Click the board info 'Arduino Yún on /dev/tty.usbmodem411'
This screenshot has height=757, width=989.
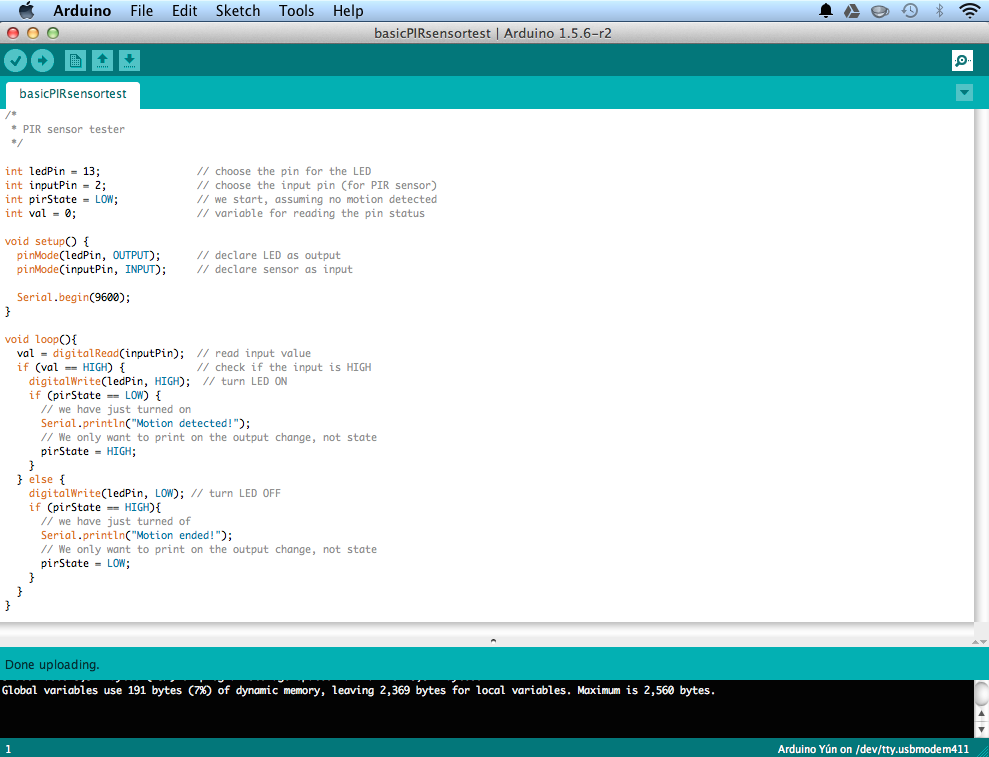click(873, 749)
